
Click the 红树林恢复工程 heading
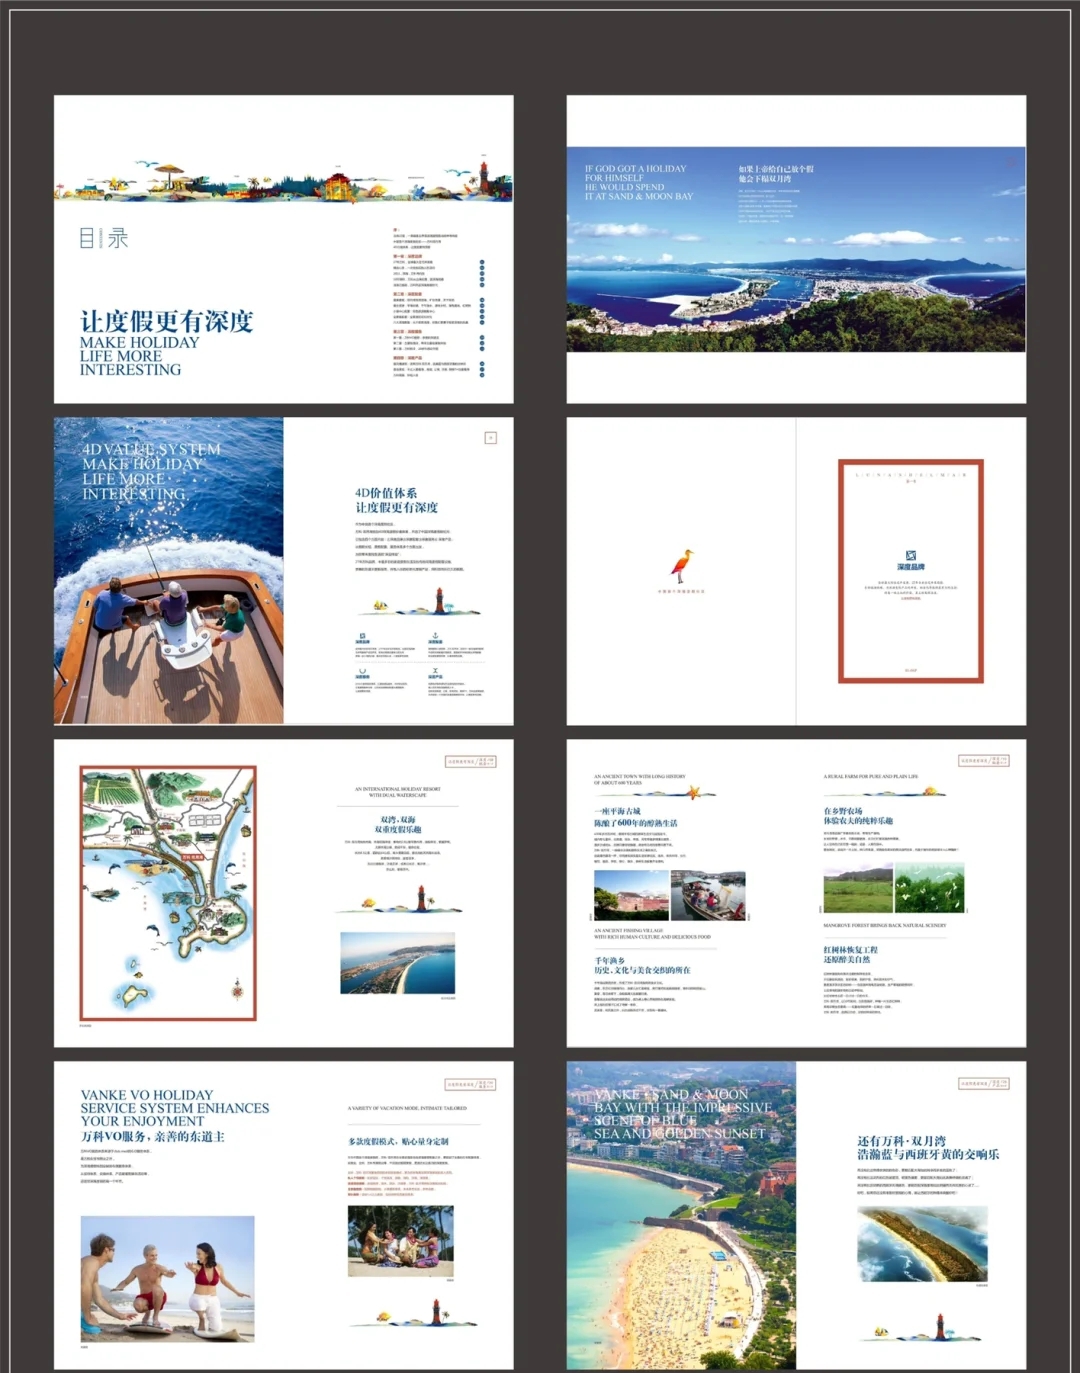[x=851, y=949]
